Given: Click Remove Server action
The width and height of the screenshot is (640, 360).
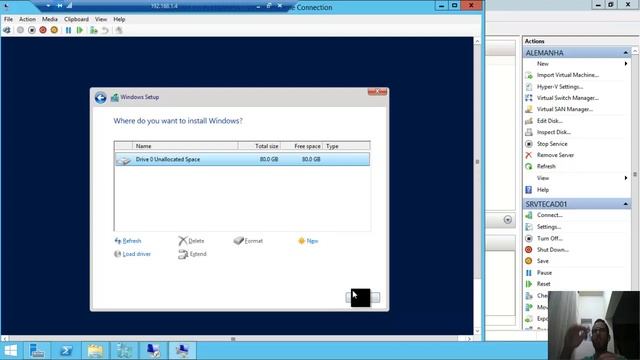Looking at the screenshot, I should coord(556,155).
